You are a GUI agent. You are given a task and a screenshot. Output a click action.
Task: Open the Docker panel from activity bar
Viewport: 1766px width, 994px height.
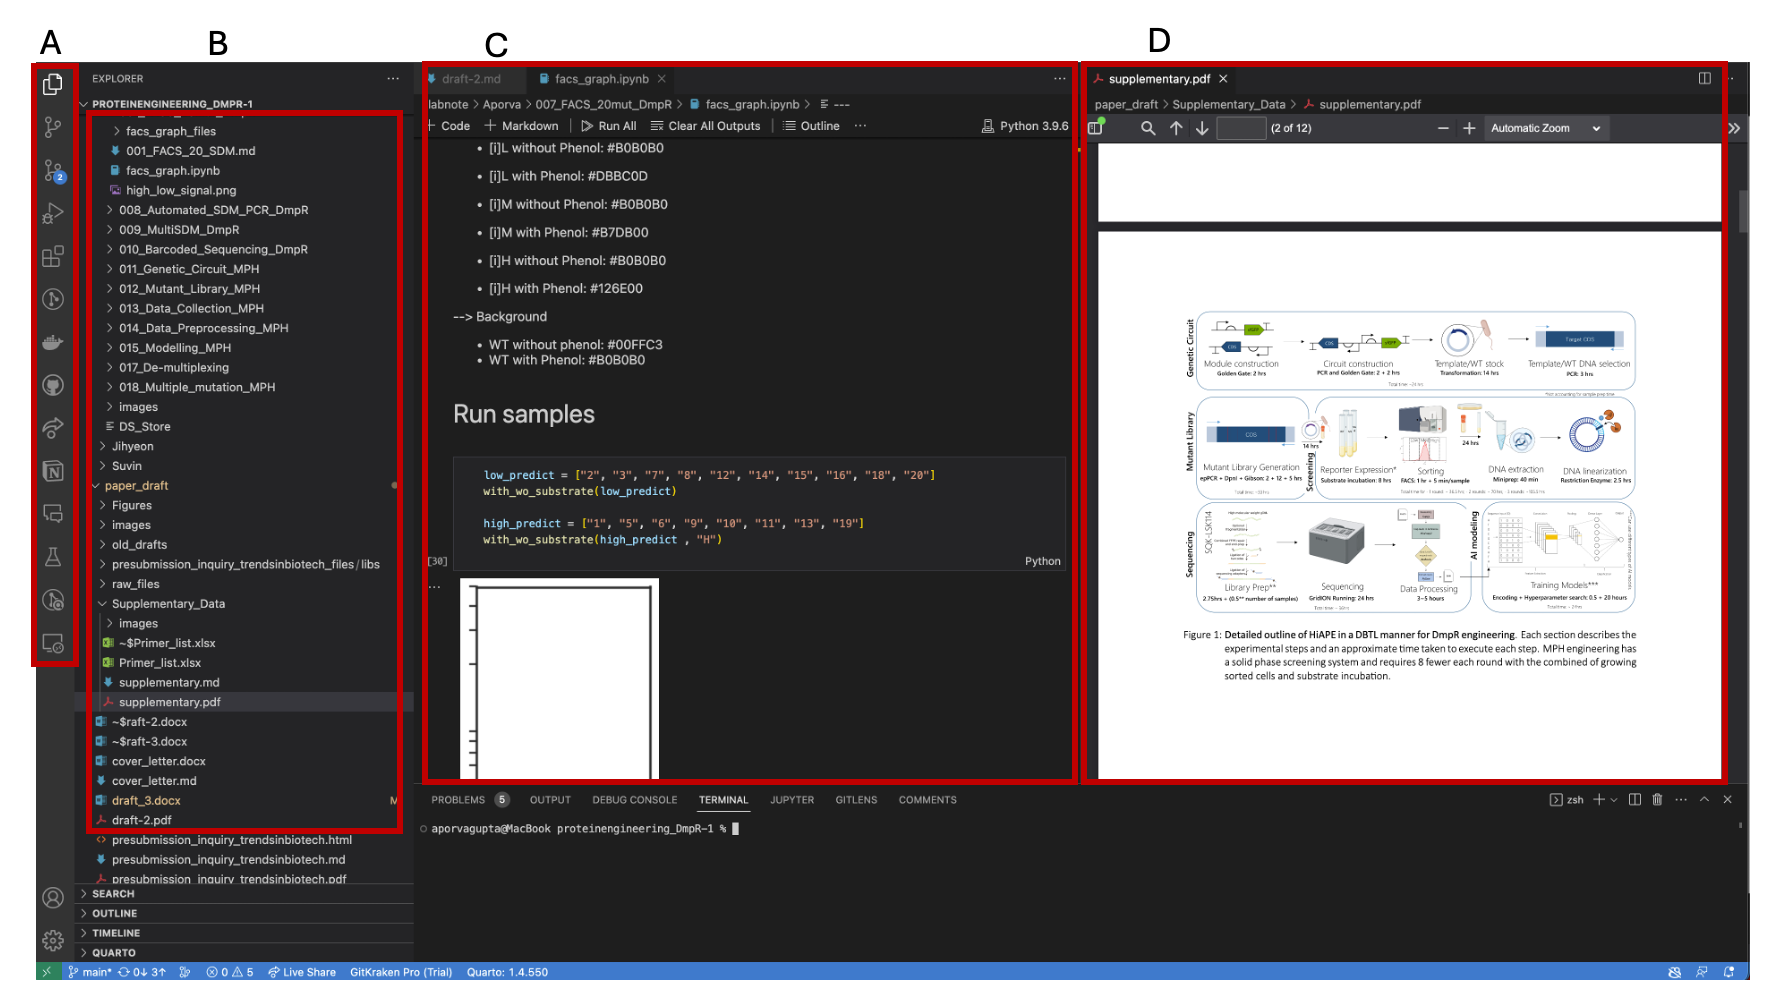tap(53, 343)
